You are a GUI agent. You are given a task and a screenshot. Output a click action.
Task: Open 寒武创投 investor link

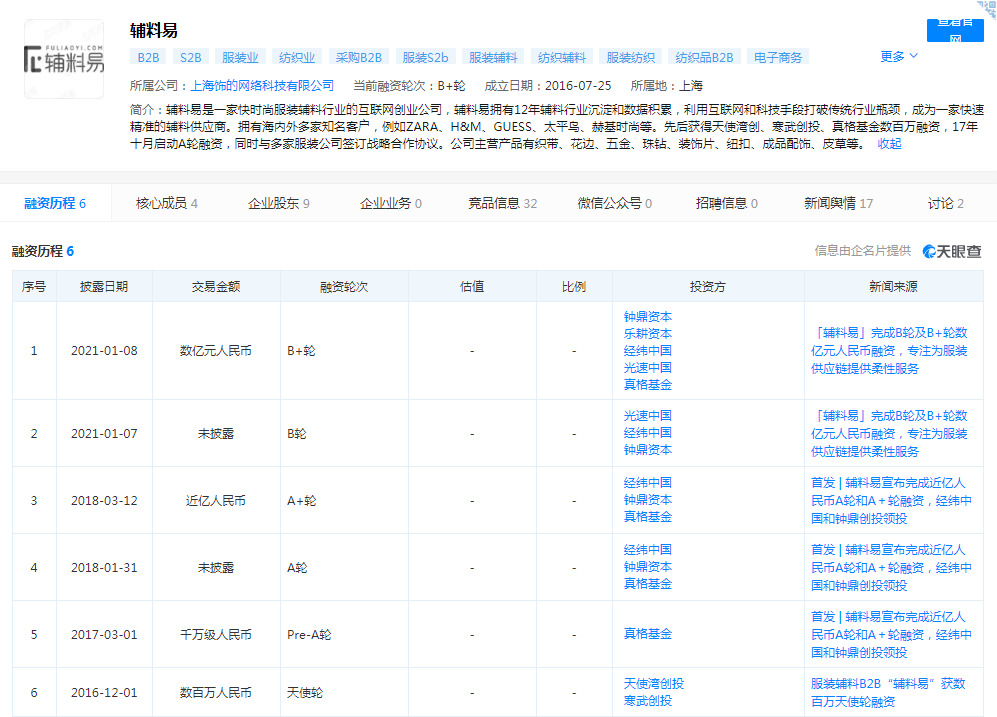point(647,701)
